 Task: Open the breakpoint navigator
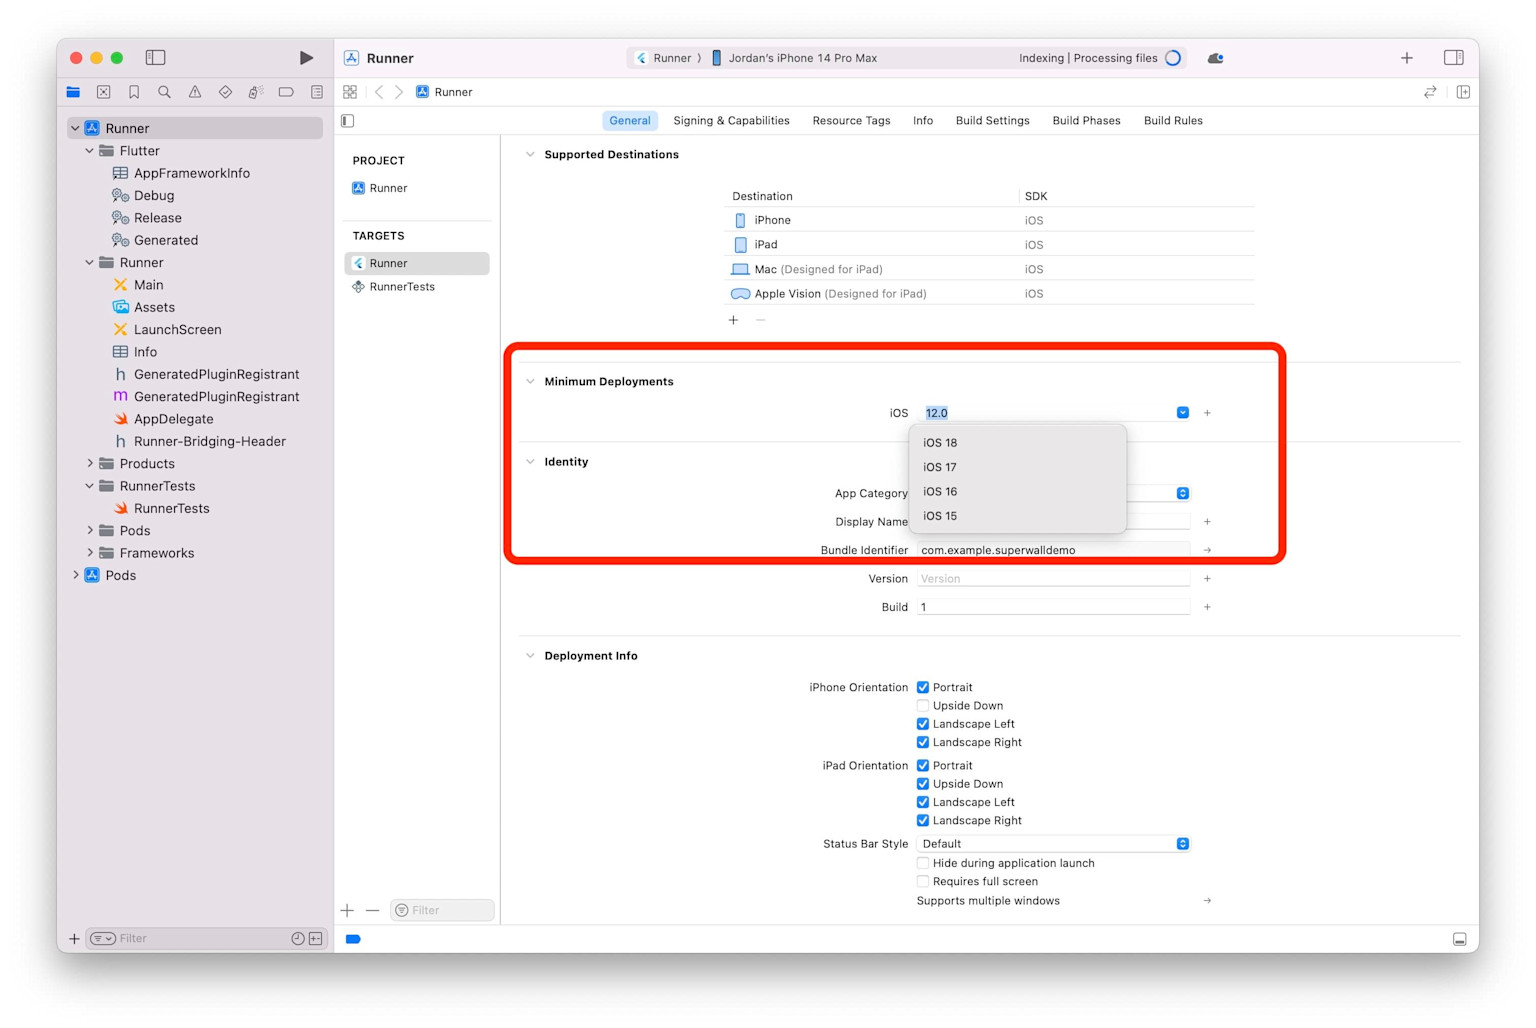pos(286,92)
